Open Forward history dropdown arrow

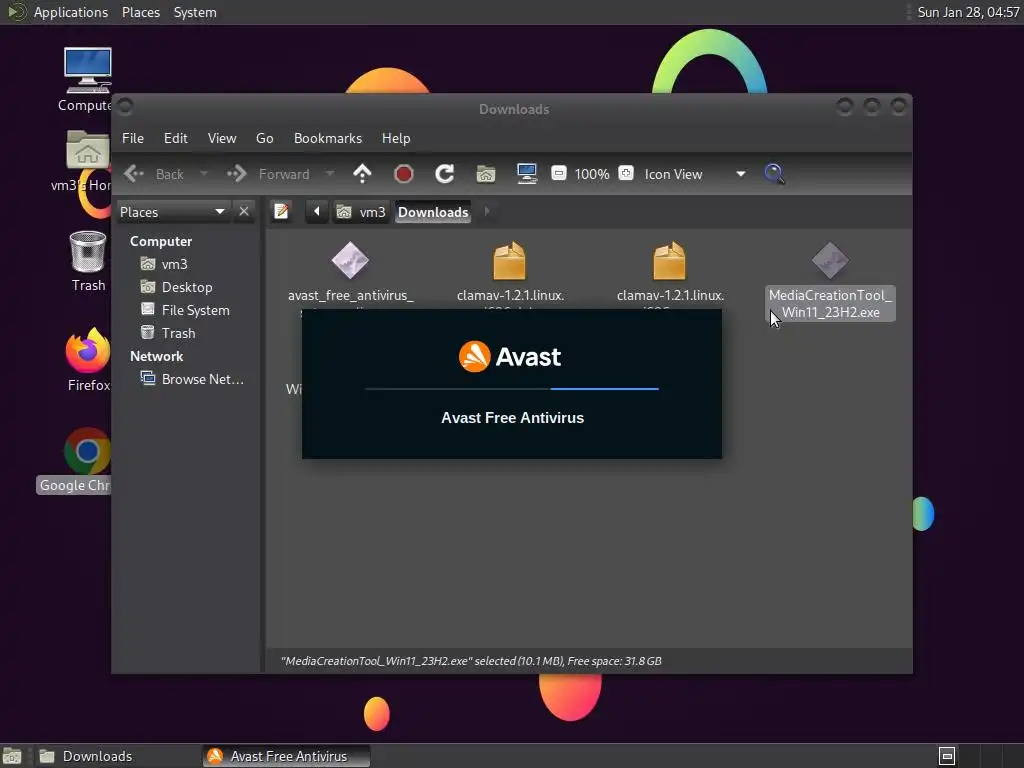tap(329, 174)
